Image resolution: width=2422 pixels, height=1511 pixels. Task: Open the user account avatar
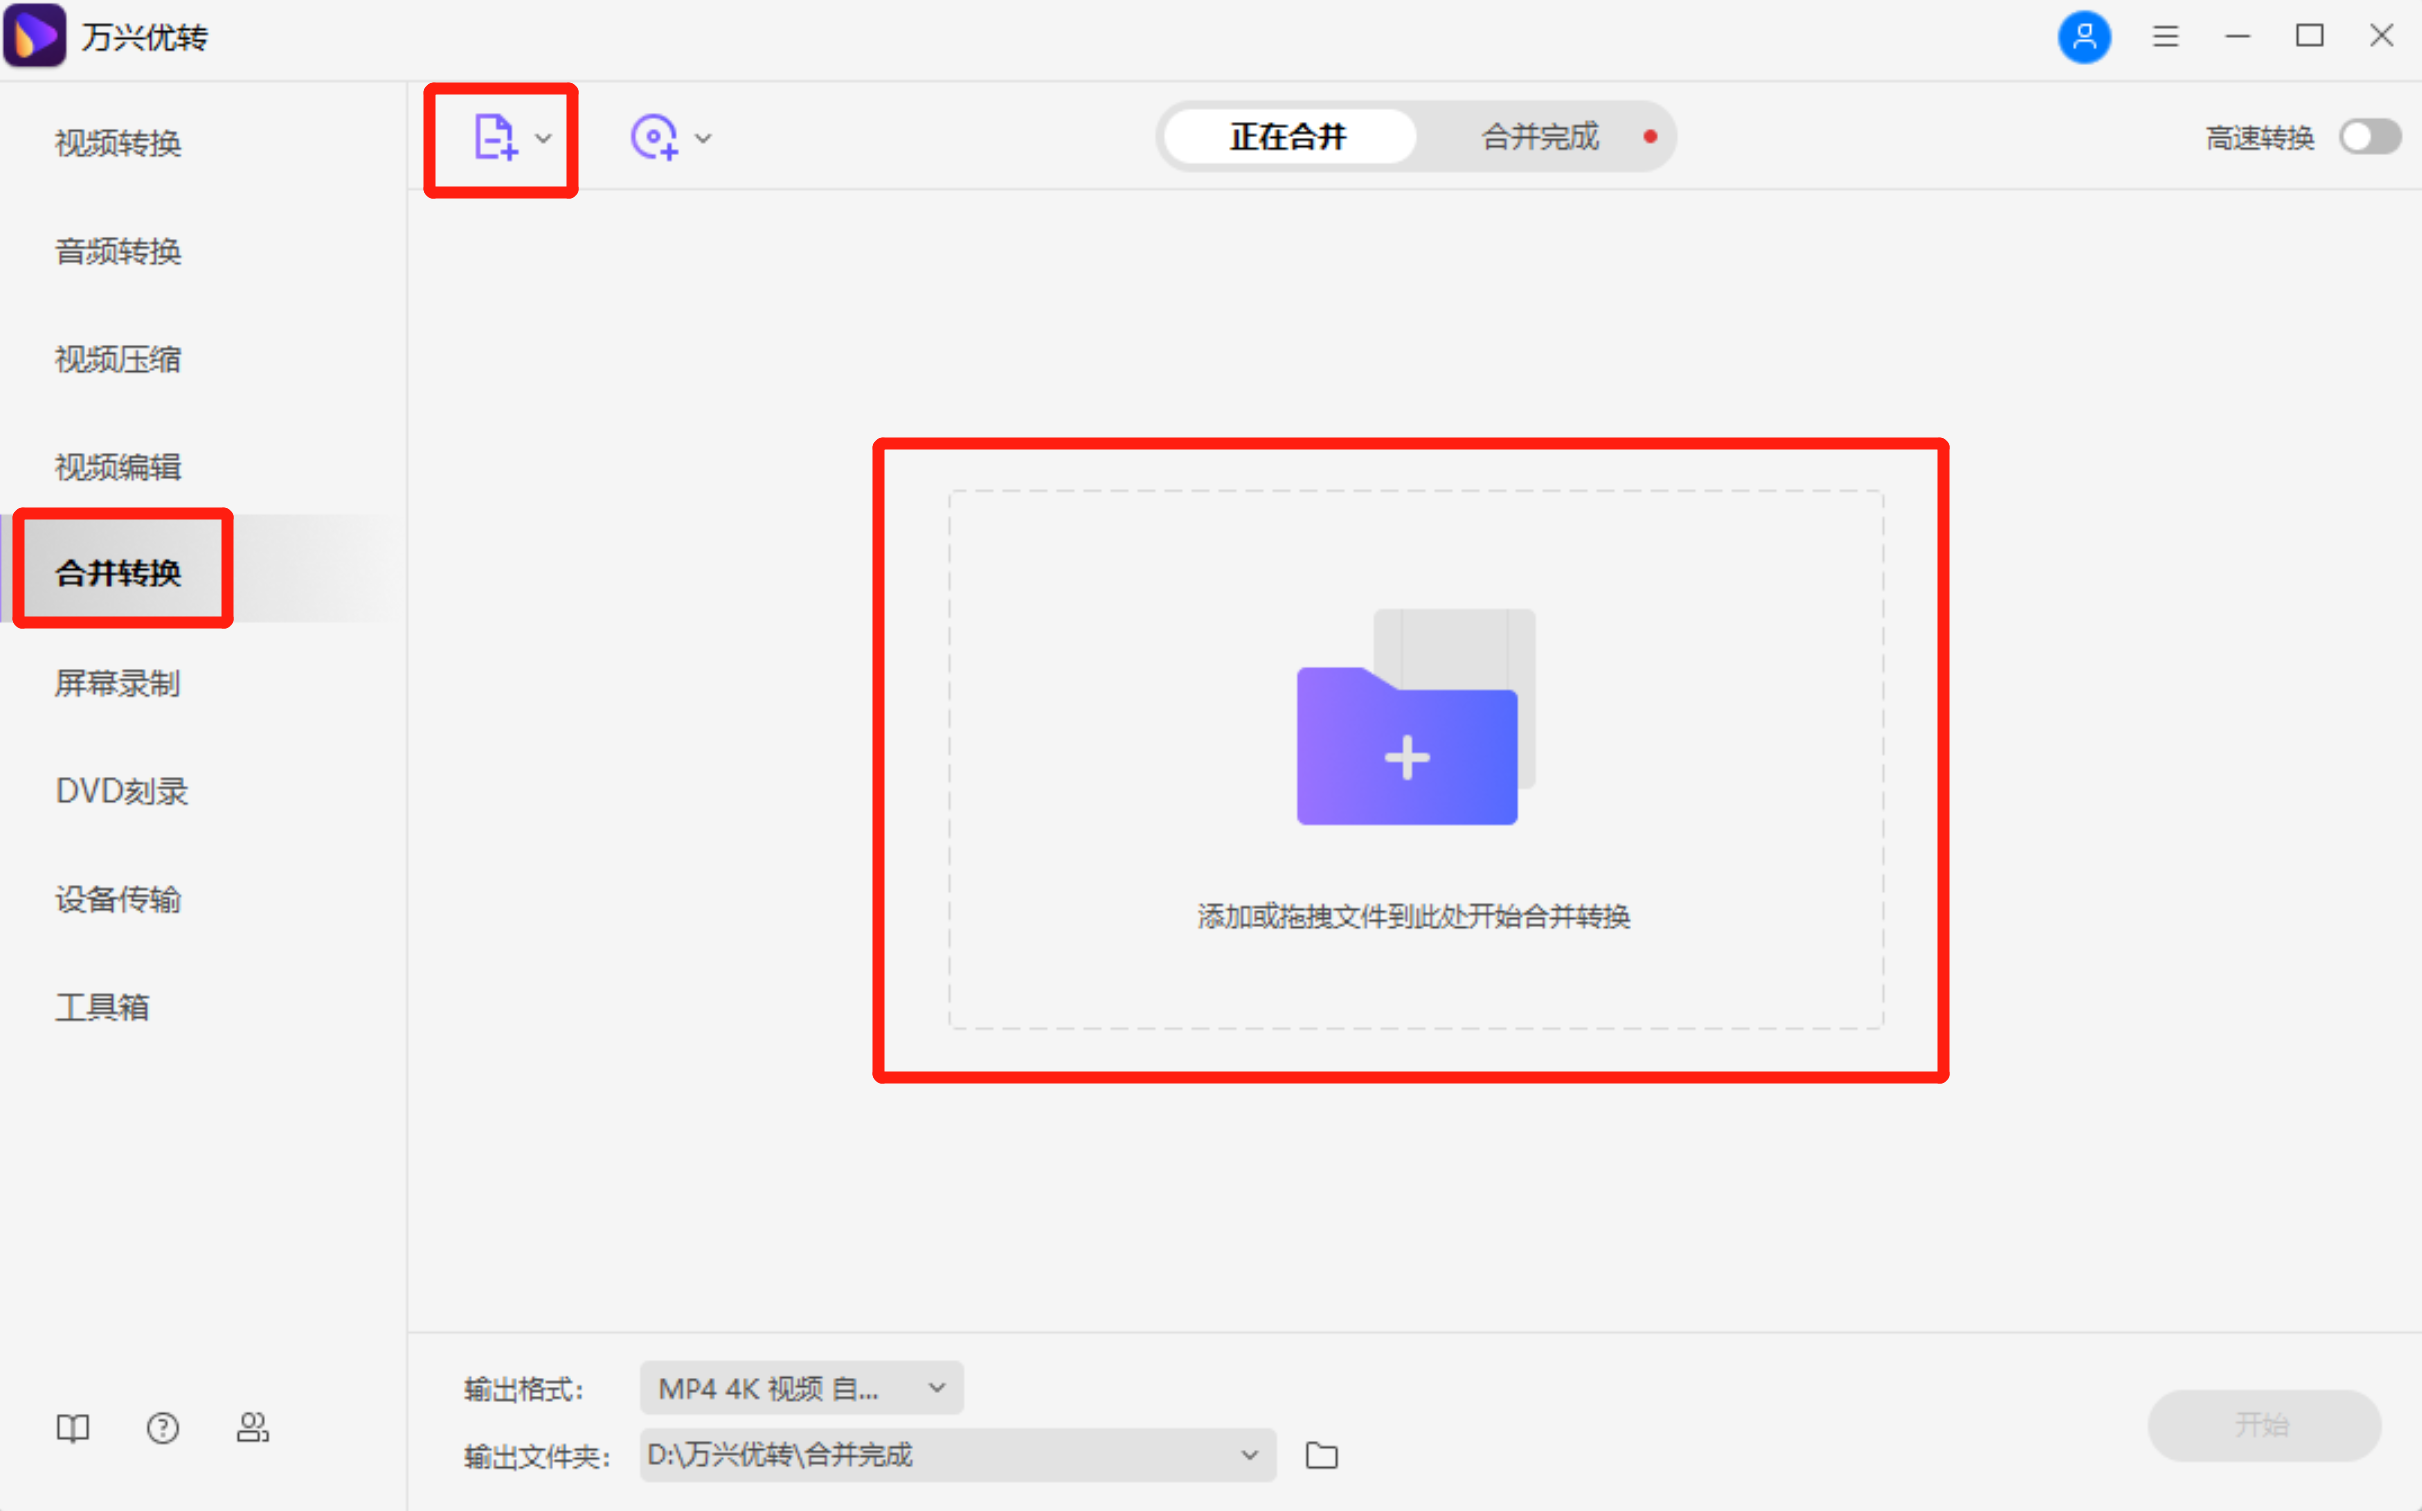pyautogui.click(x=2085, y=37)
